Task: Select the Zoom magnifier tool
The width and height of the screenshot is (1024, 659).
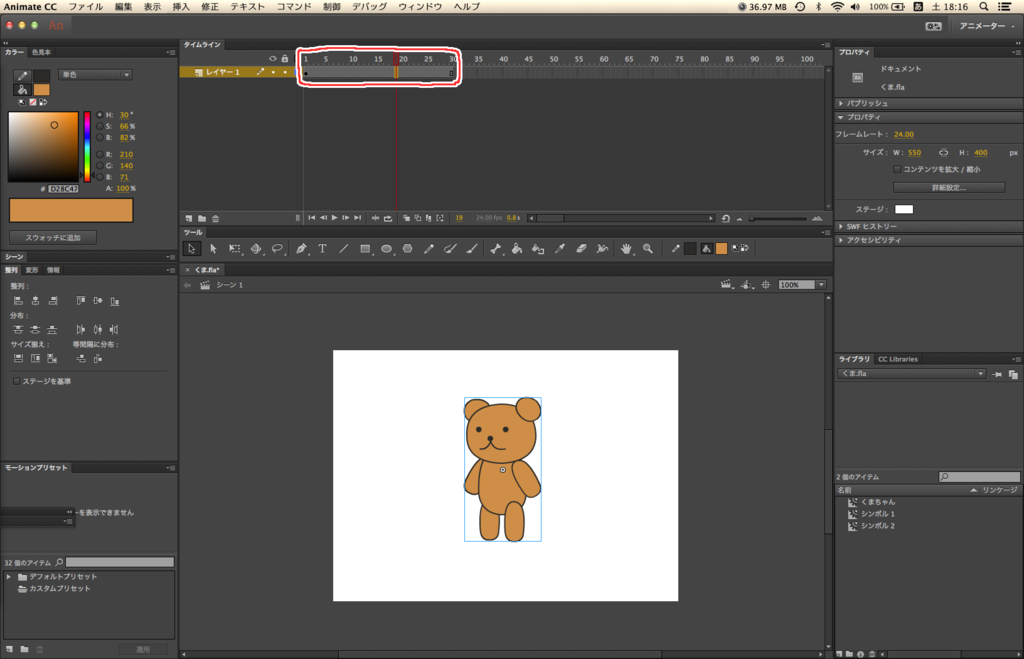Action: 648,248
